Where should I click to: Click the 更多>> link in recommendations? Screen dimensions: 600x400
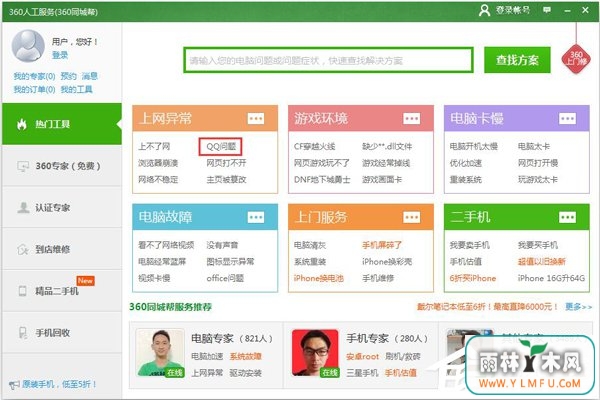pyautogui.click(x=579, y=307)
